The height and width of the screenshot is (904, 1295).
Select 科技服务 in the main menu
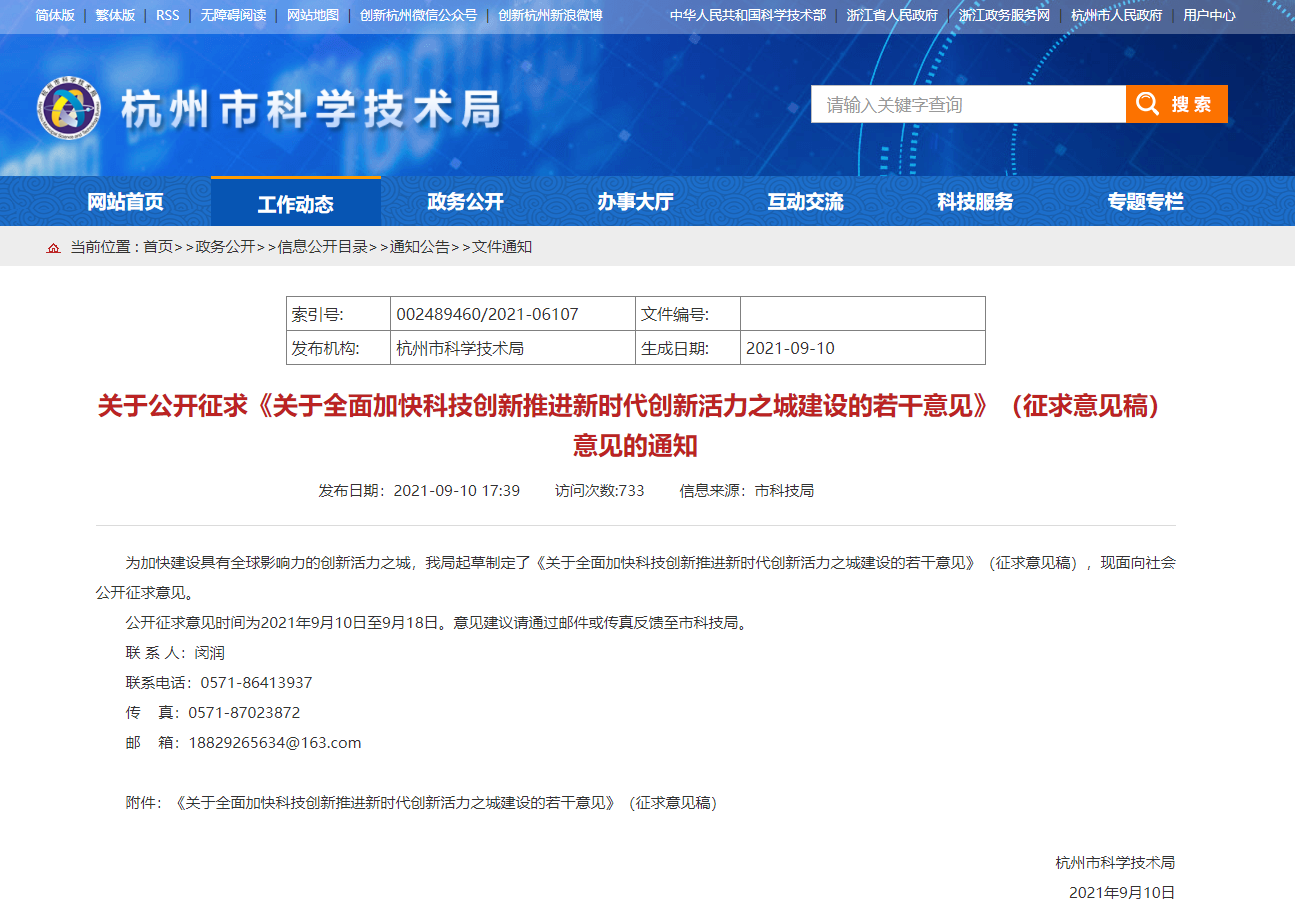[975, 202]
